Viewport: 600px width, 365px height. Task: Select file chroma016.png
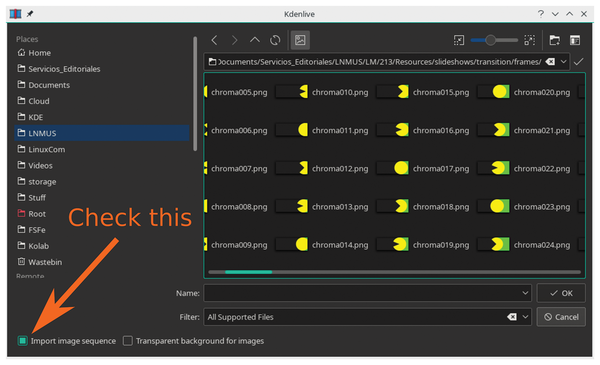(x=423, y=130)
